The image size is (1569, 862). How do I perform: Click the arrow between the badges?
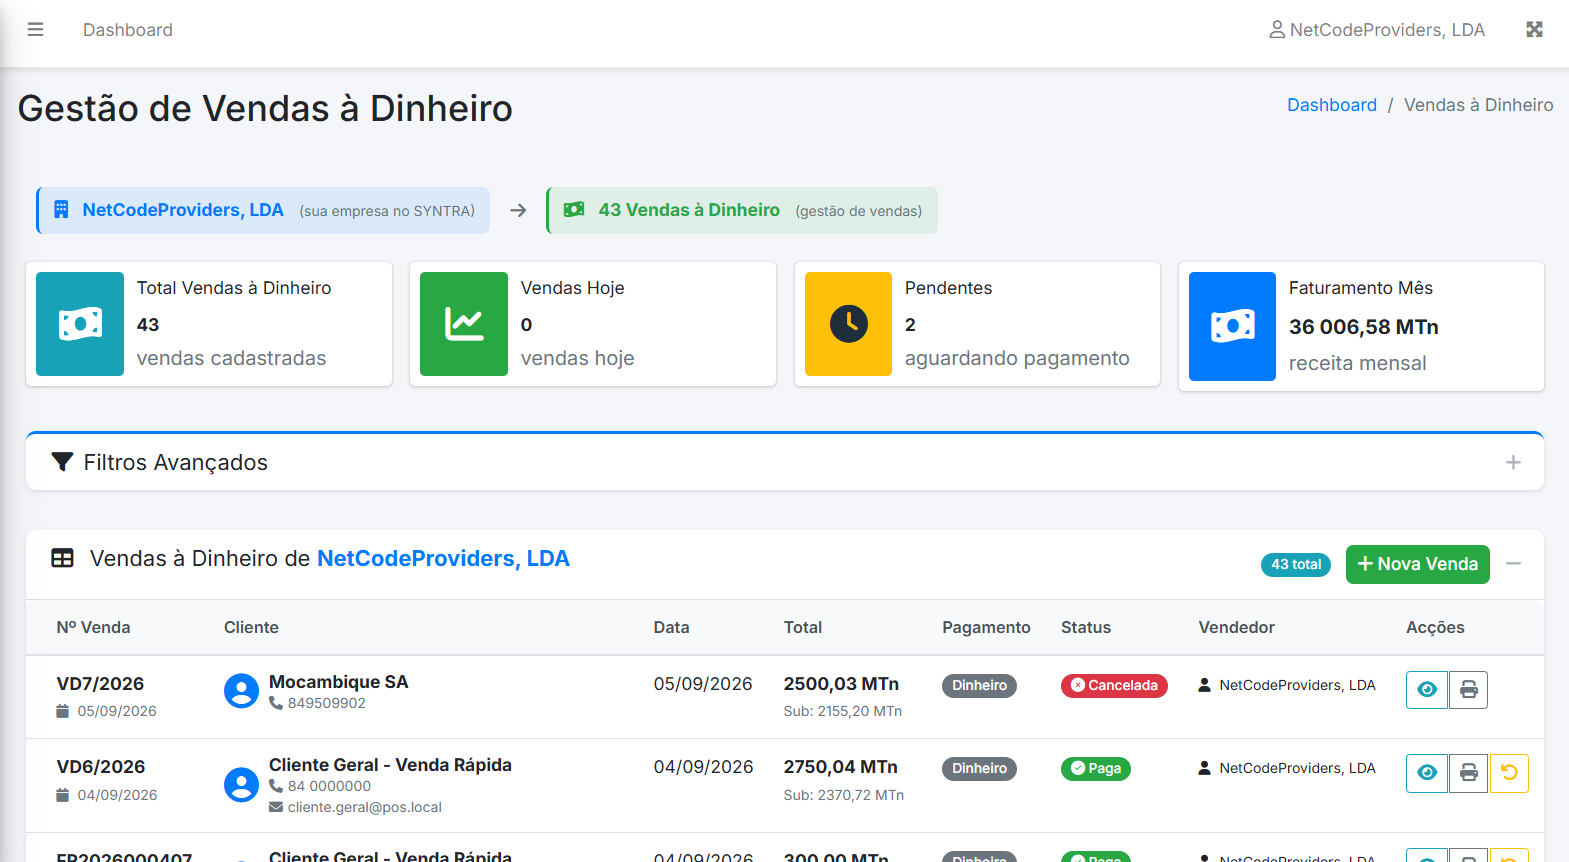point(518,210)
